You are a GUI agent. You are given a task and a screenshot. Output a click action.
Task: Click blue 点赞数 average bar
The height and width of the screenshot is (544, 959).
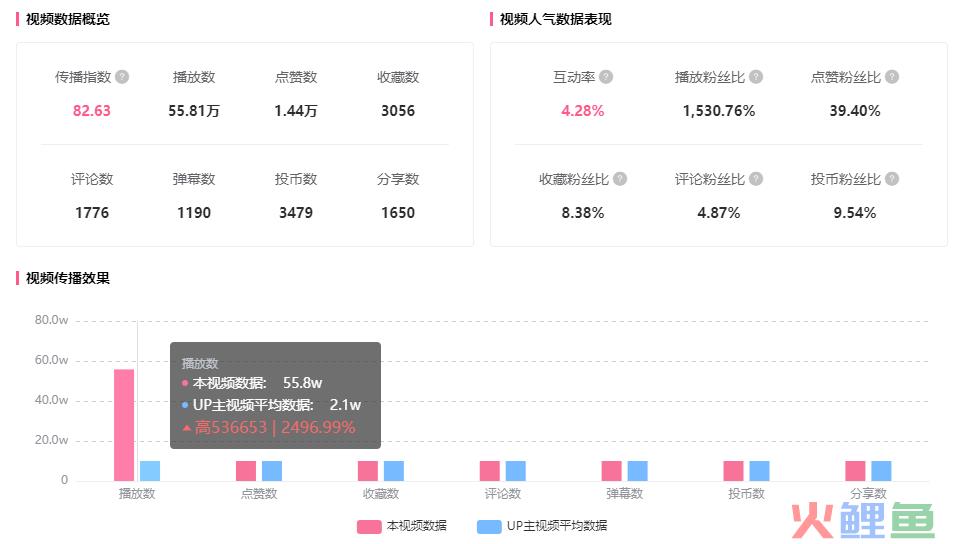(x=272, y=471)
